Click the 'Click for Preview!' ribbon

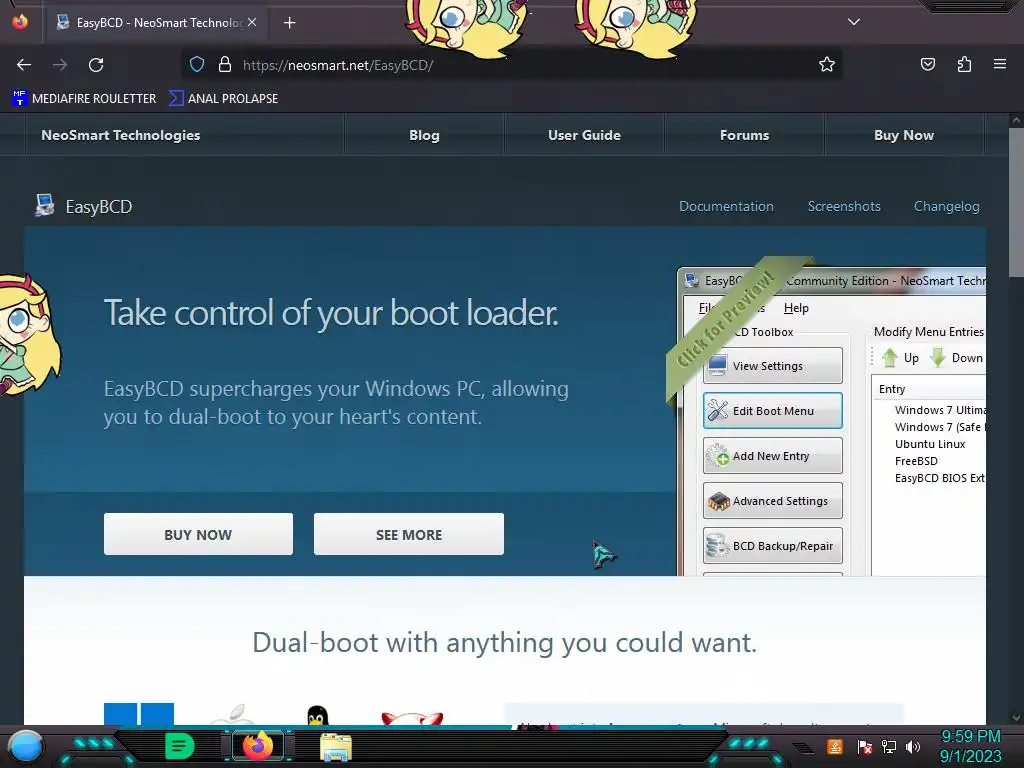725,319
